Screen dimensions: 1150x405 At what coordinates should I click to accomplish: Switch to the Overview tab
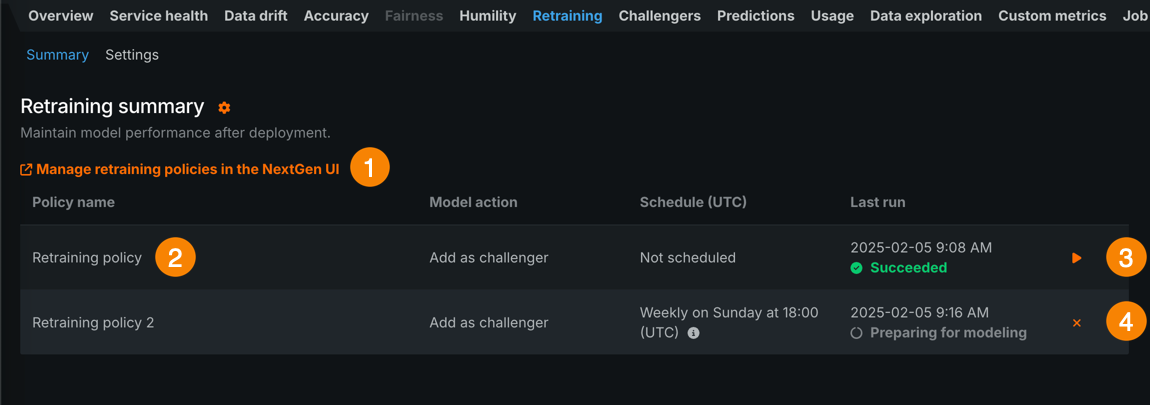[60, 16]
